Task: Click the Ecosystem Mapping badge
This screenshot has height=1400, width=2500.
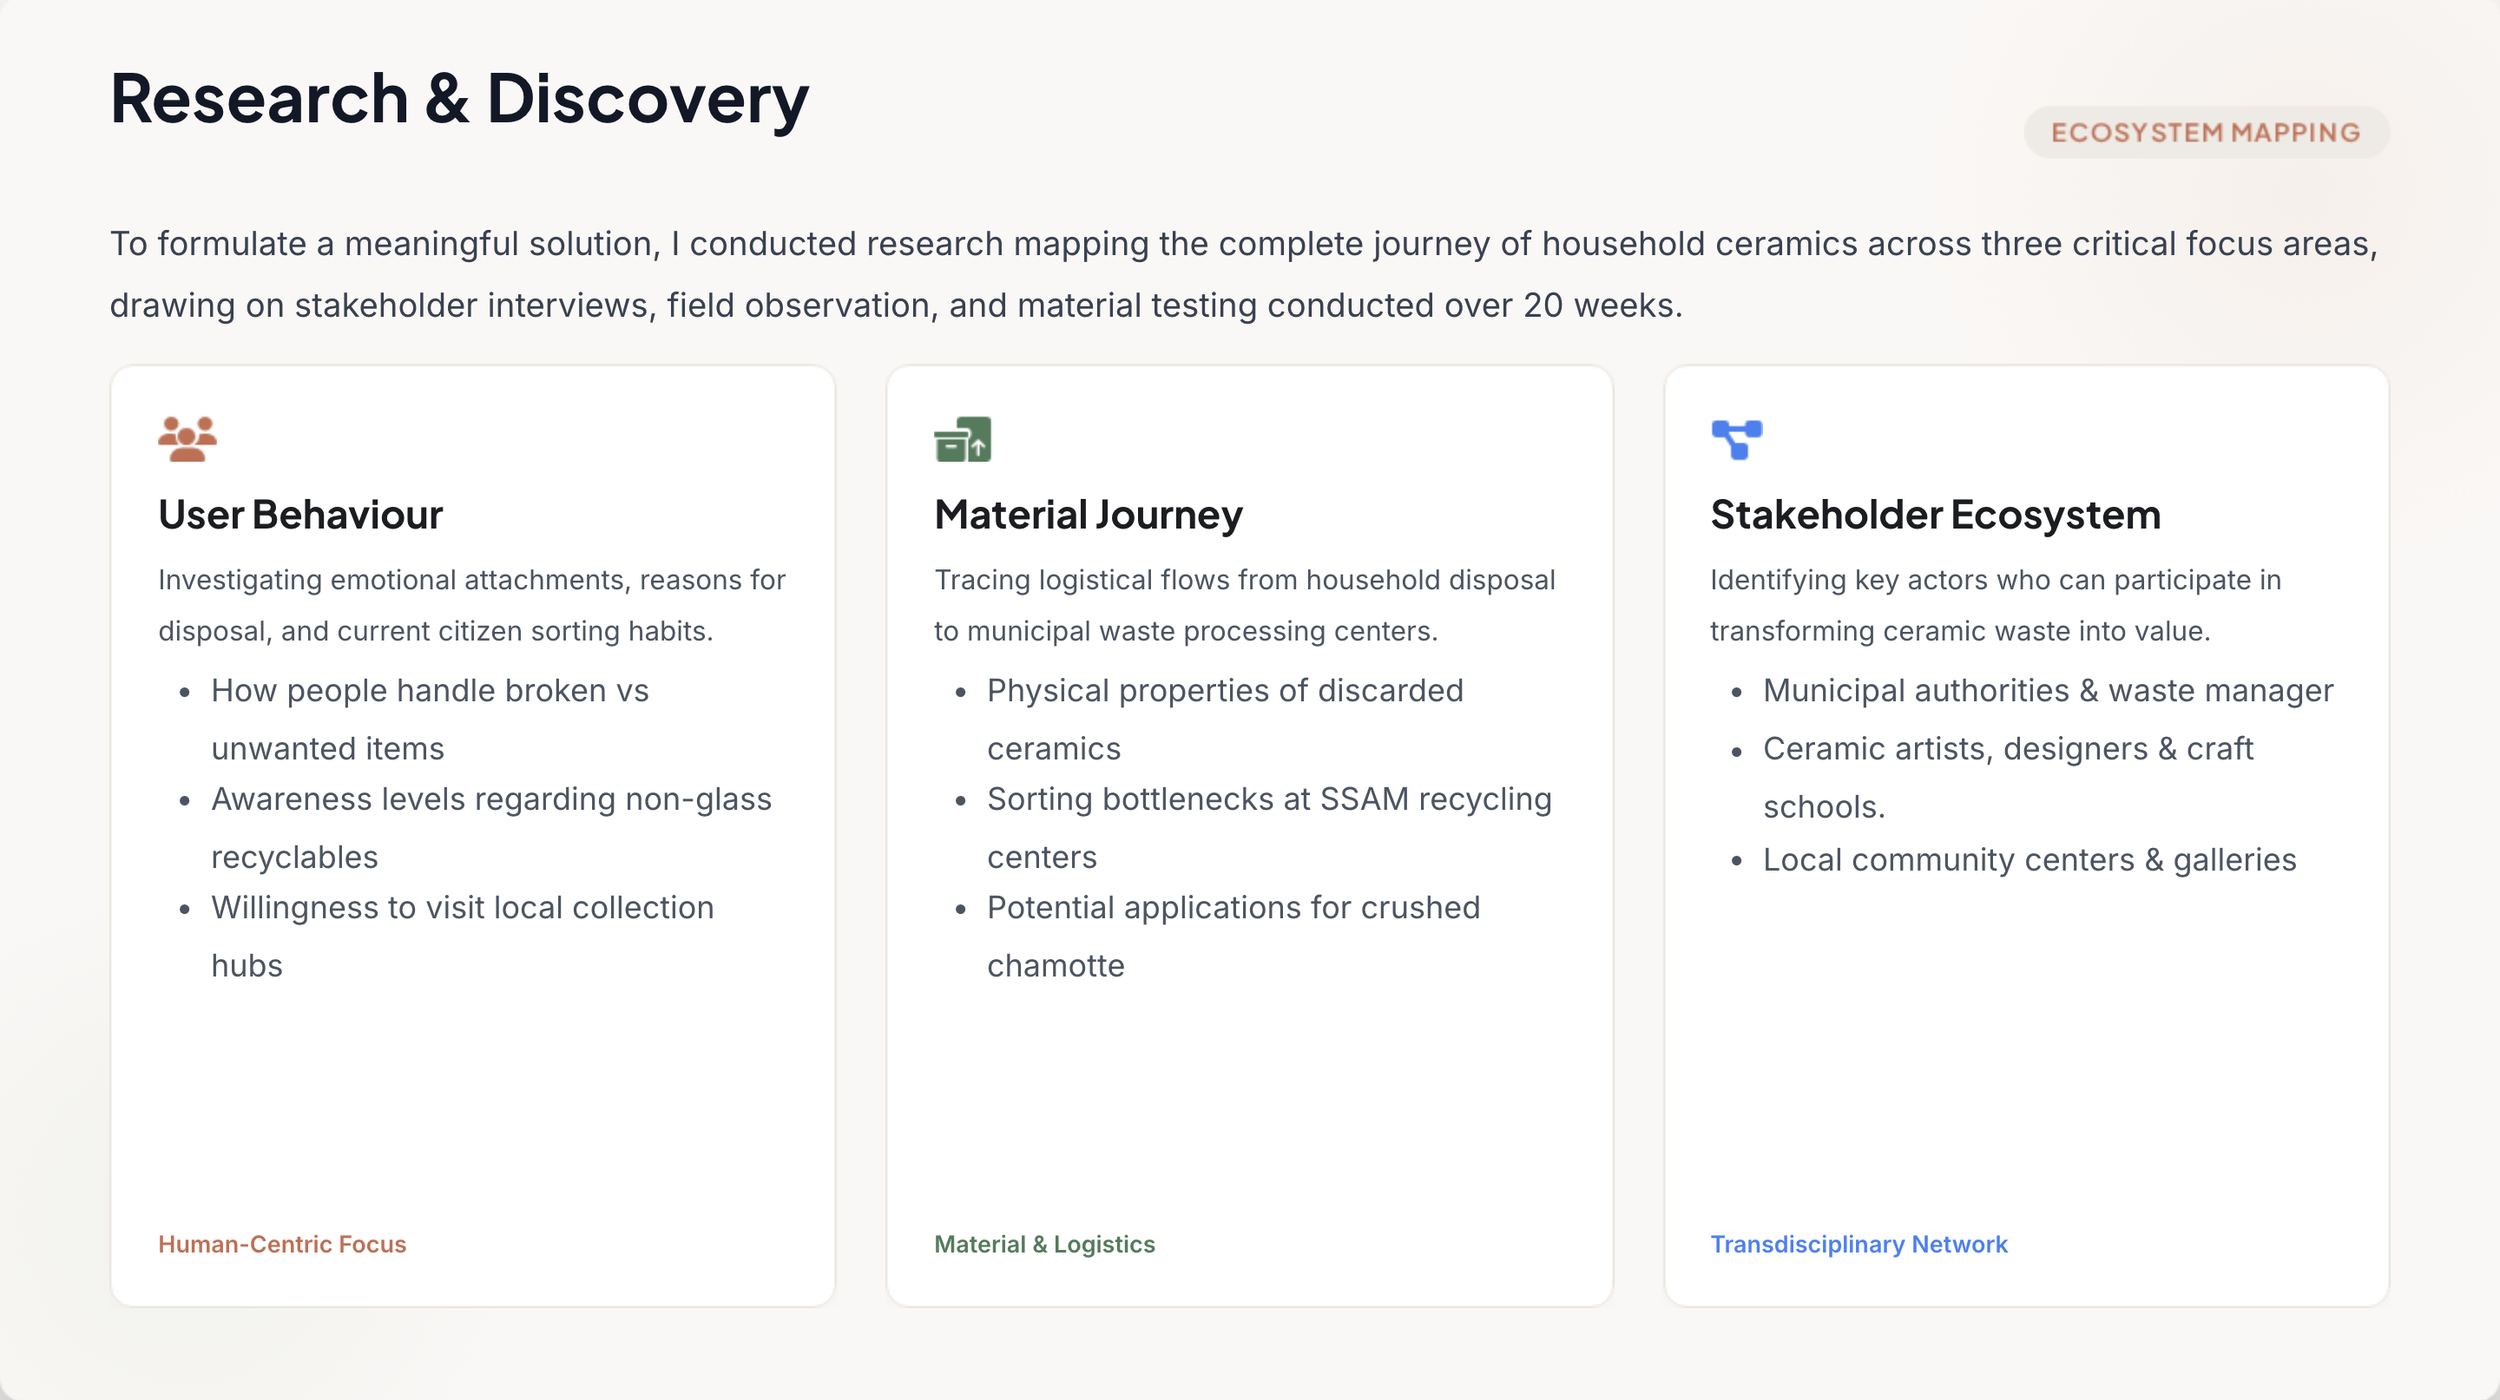Action: point(2206,132)
